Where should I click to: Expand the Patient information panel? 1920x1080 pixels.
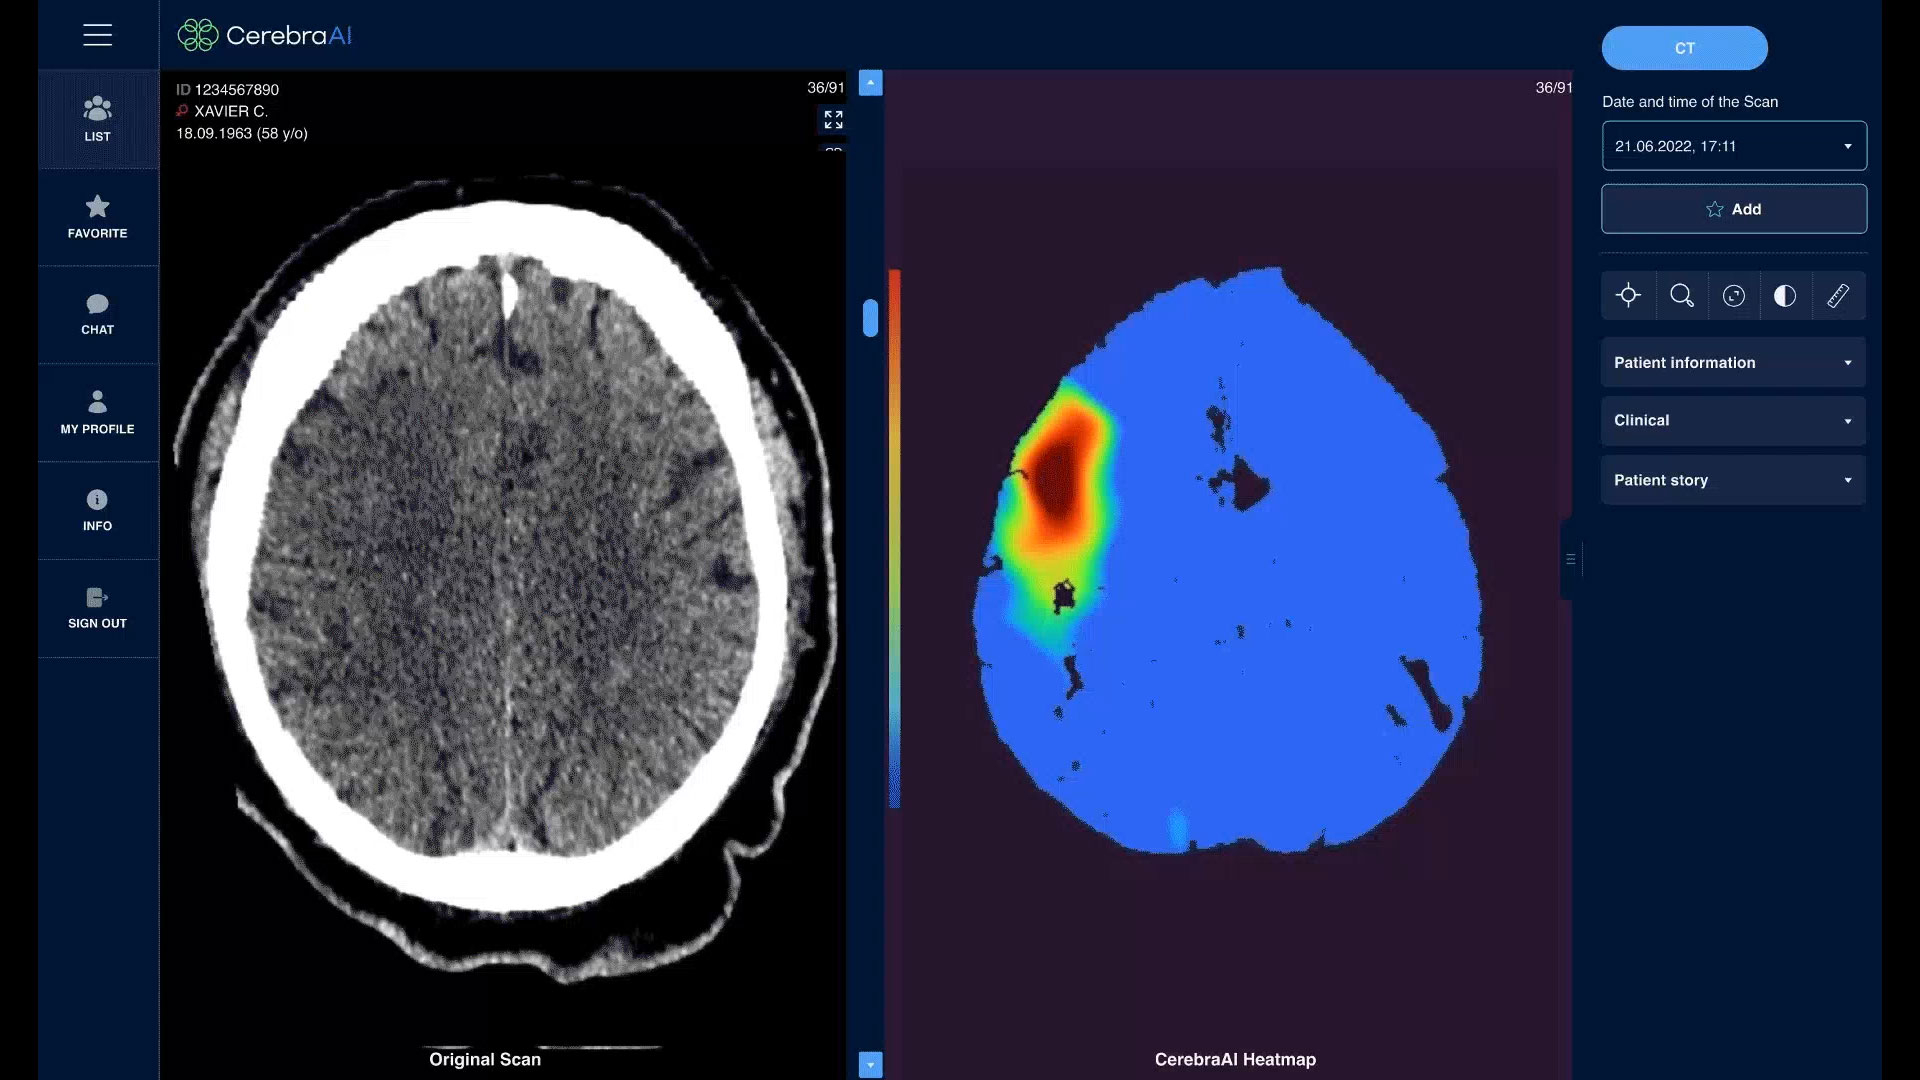pos(1733,363)
